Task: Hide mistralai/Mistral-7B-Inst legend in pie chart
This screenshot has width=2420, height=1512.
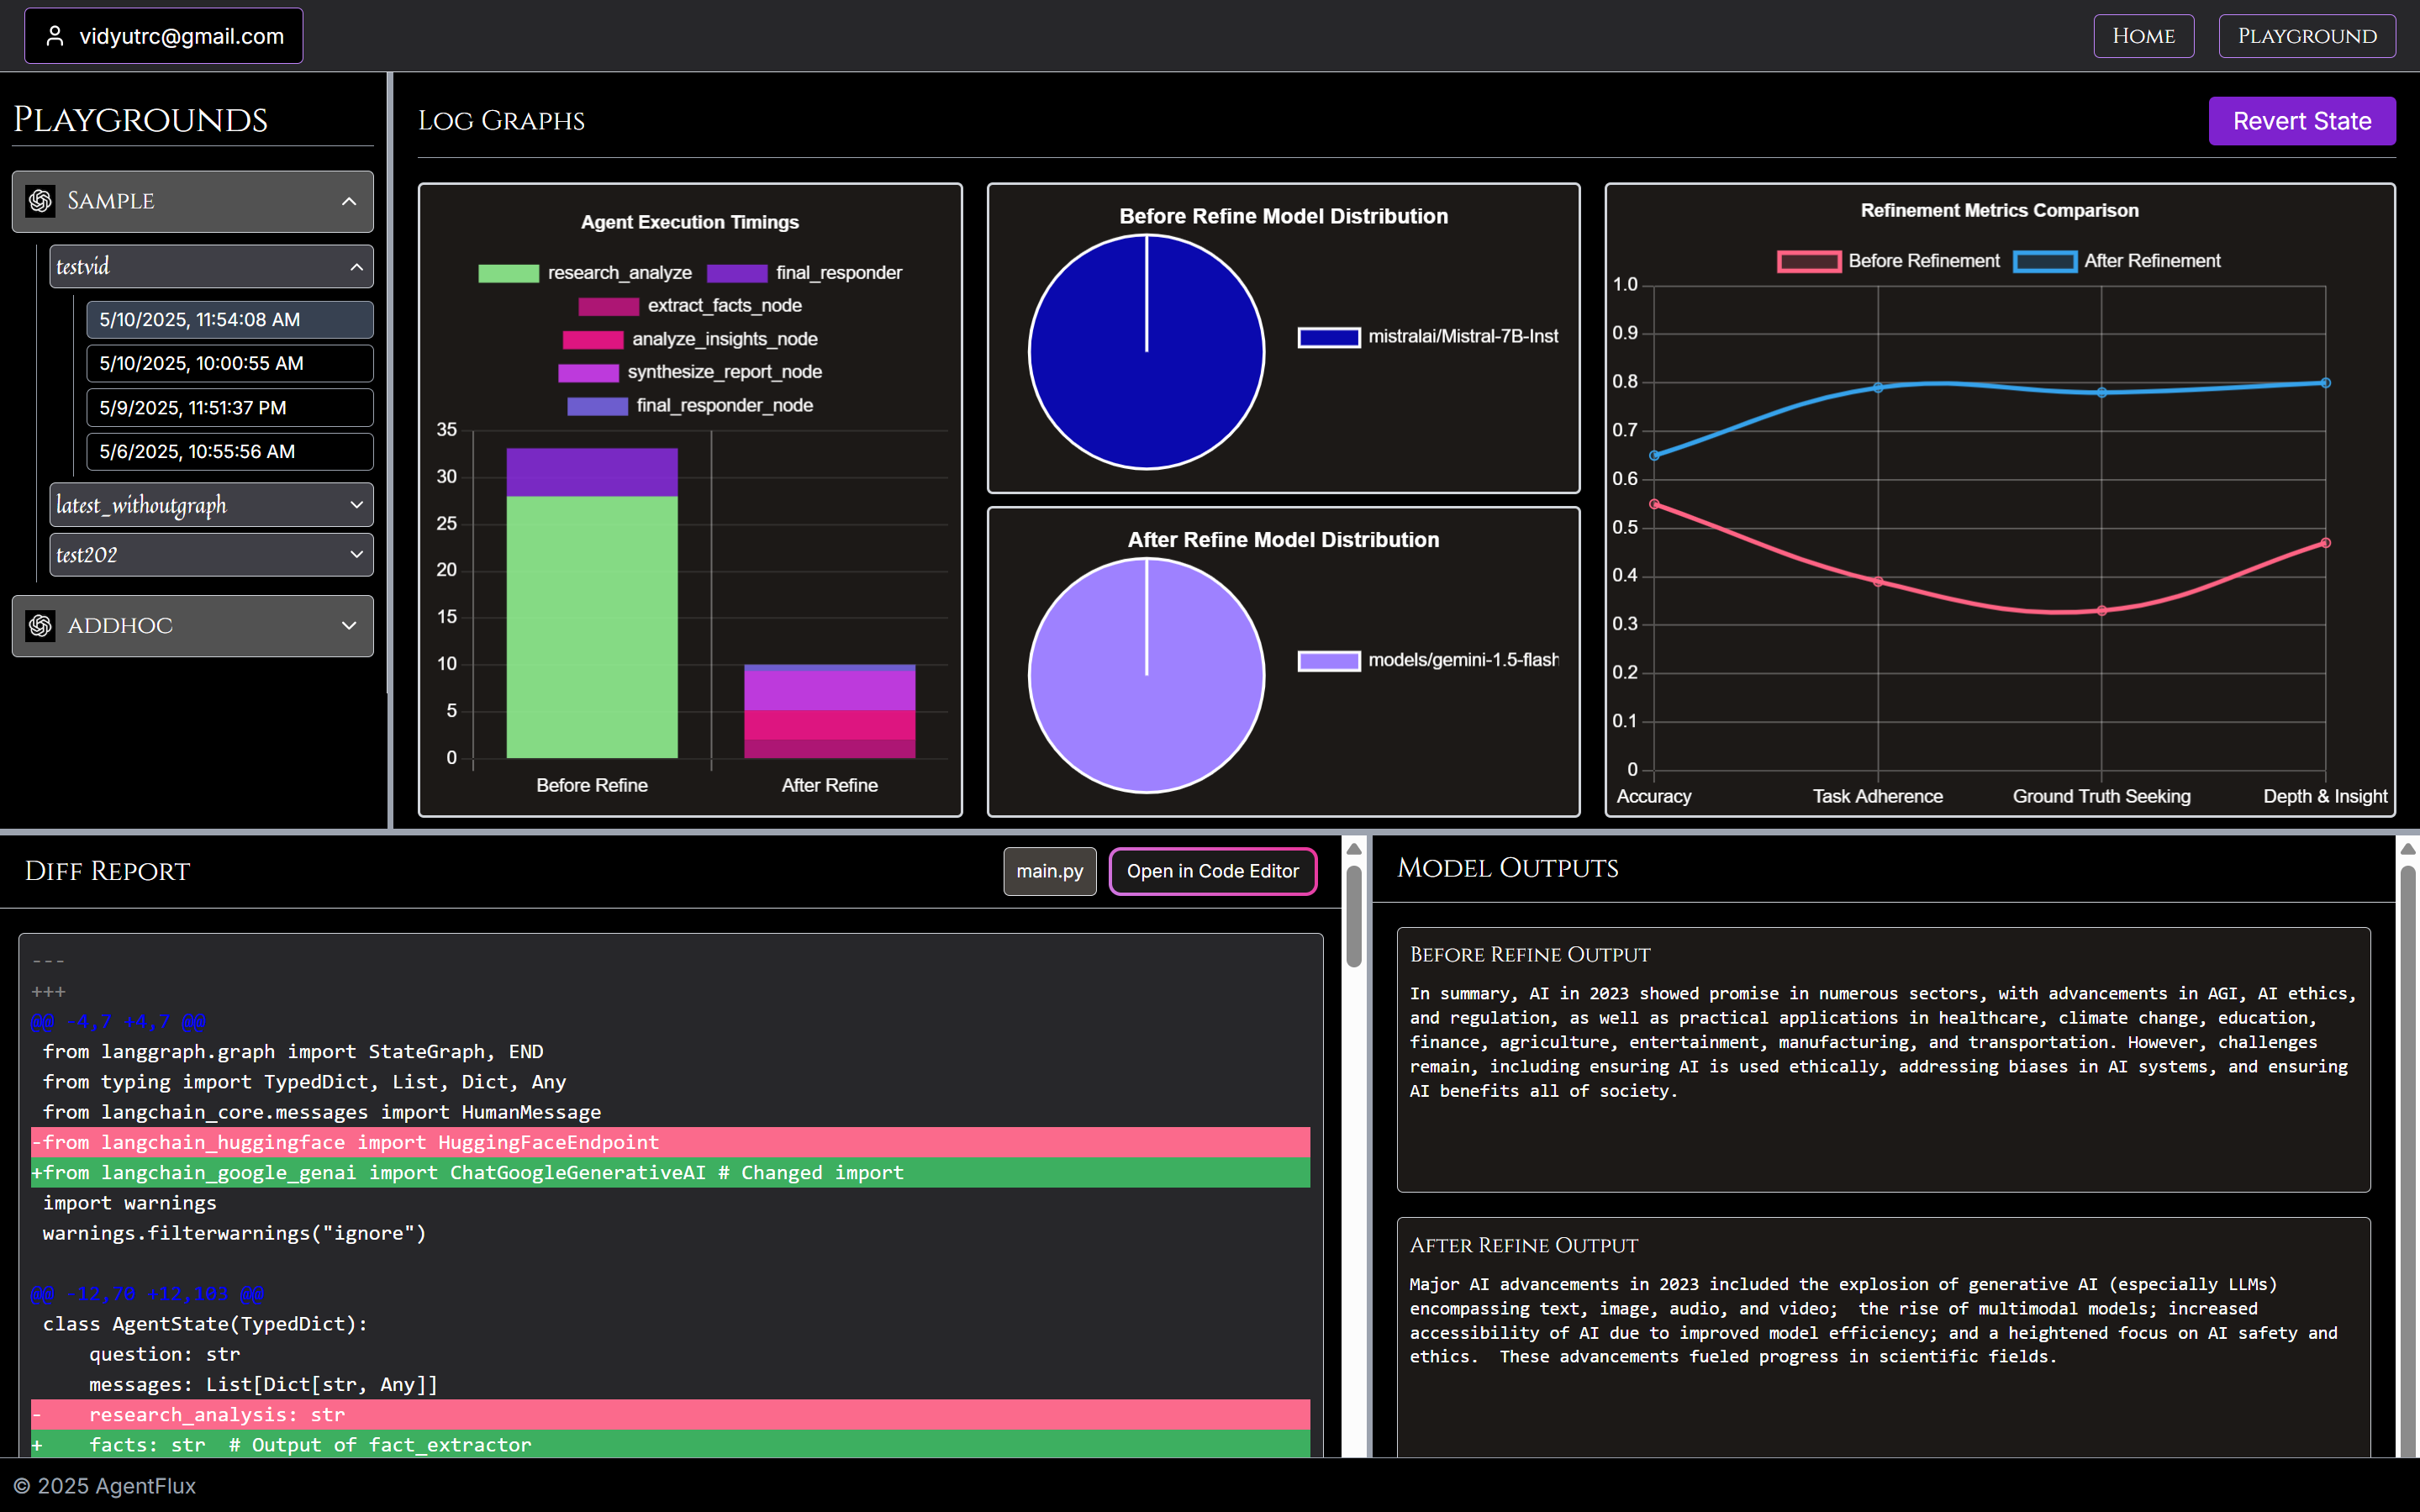Action: coord(1328,337)
